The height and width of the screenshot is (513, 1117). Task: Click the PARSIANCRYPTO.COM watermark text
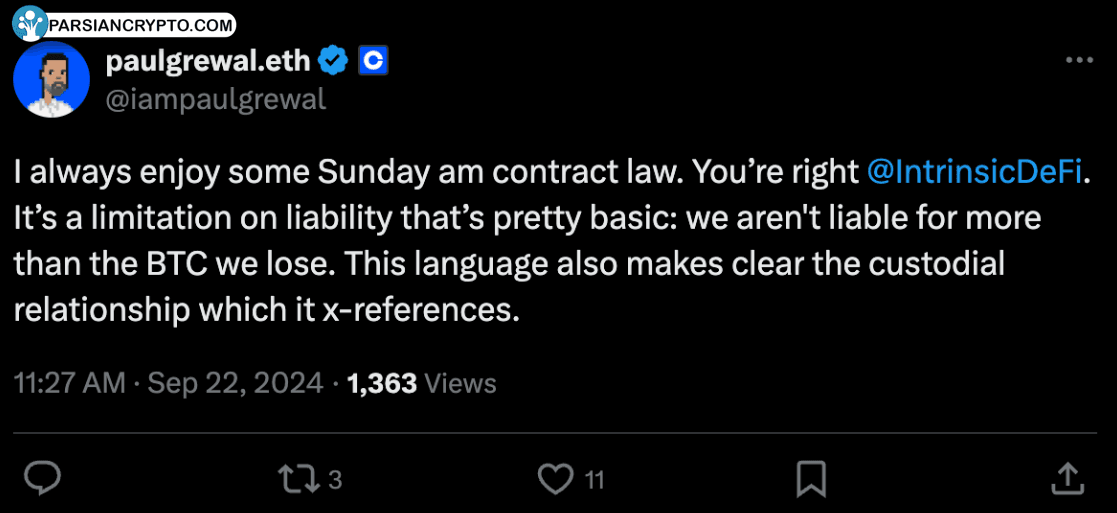coord(140,24)
